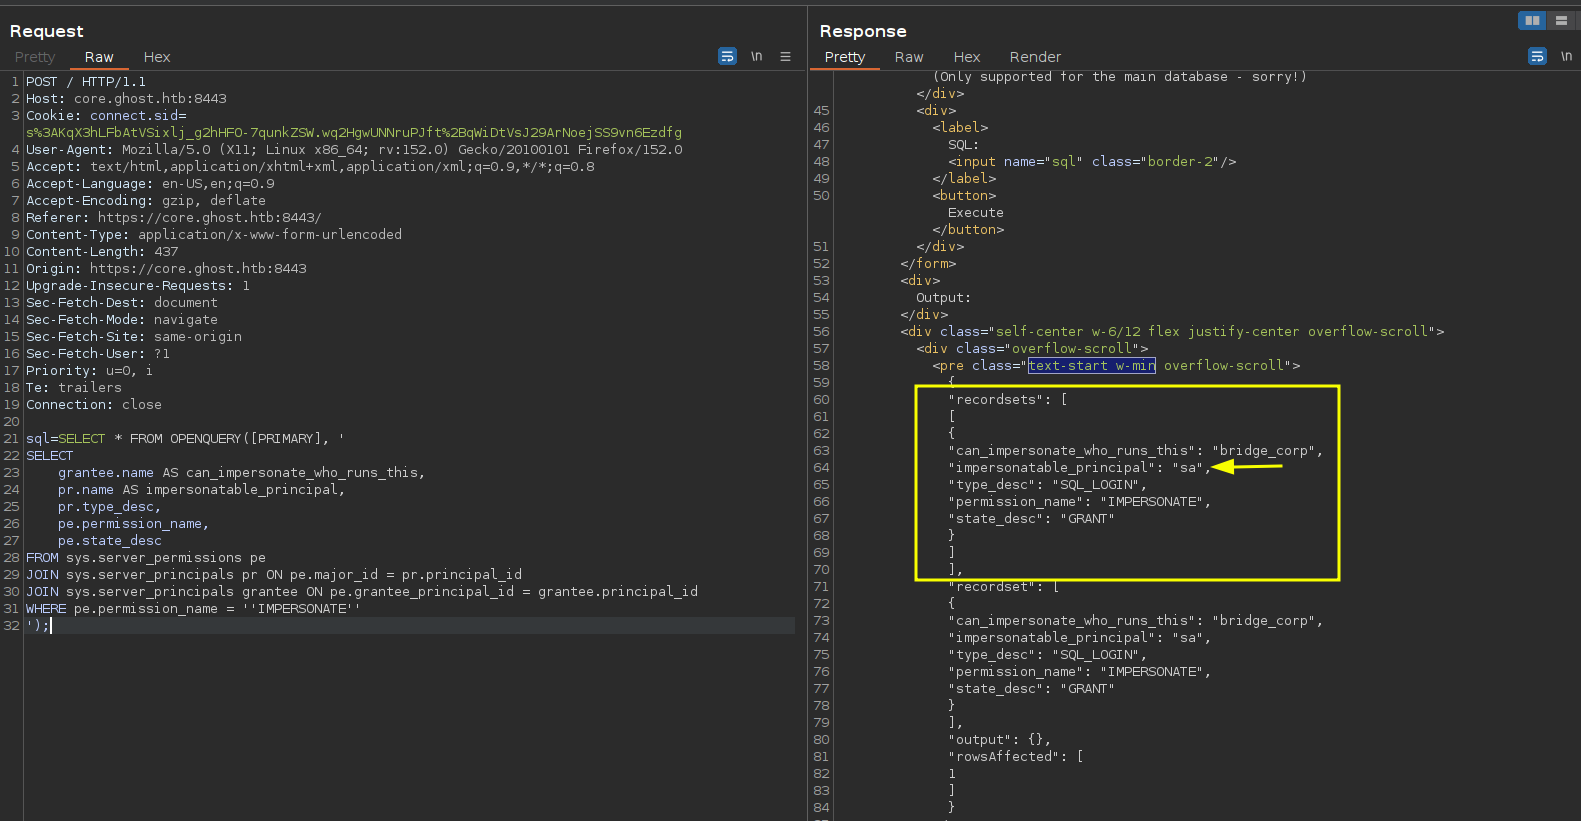This screenshot has width=1581, height=821.
Task: Click the '<label>' tag in the response
Action: click(x=960, y=128)
